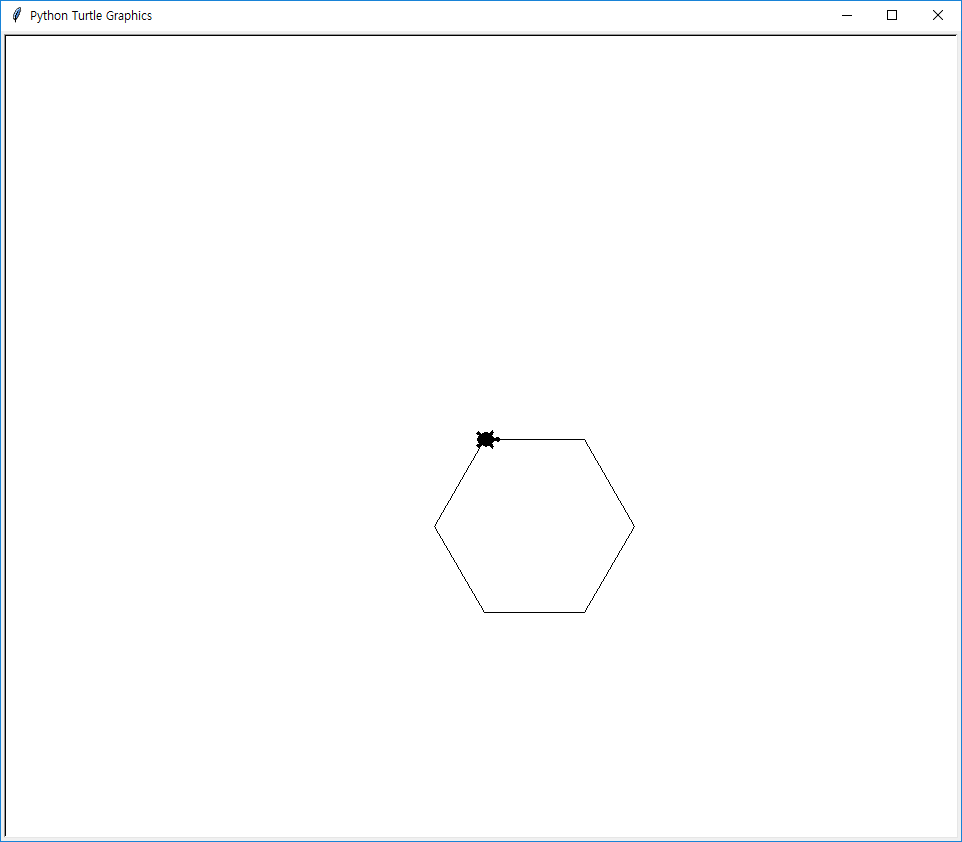Click the "Python Turtle Graphics" title text

pos(91,16)
